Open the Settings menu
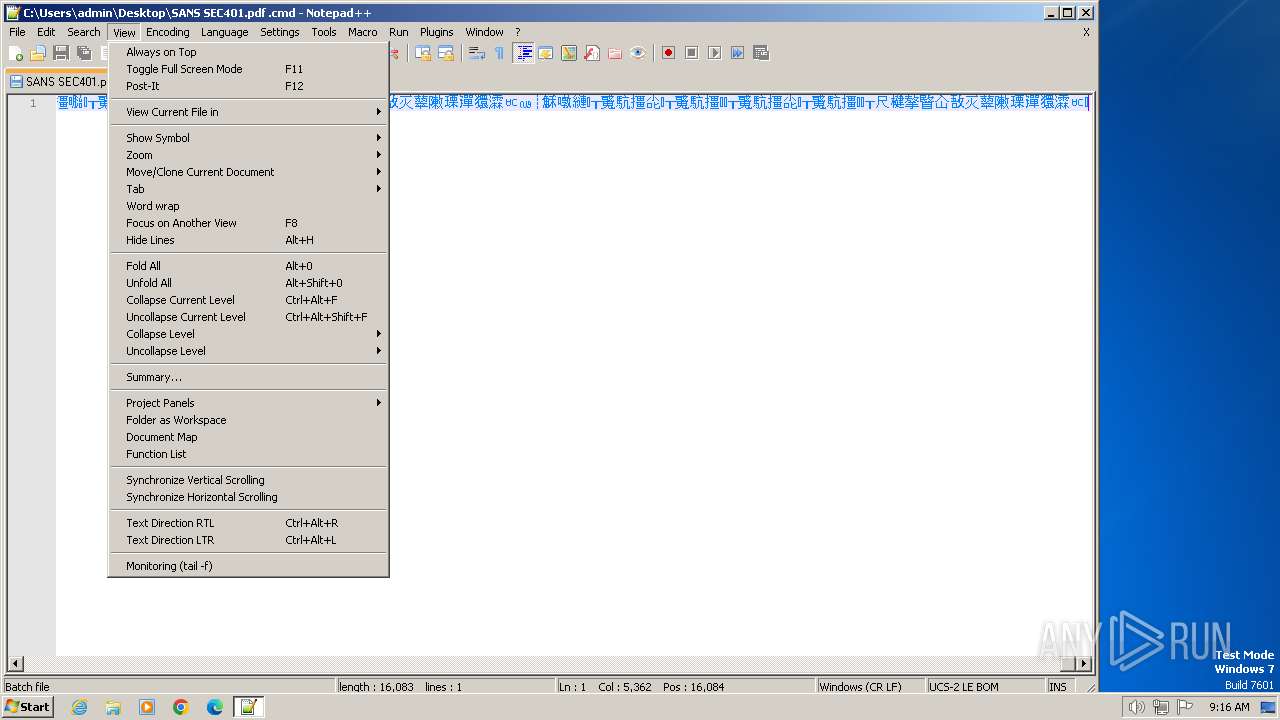 (280, 32)
